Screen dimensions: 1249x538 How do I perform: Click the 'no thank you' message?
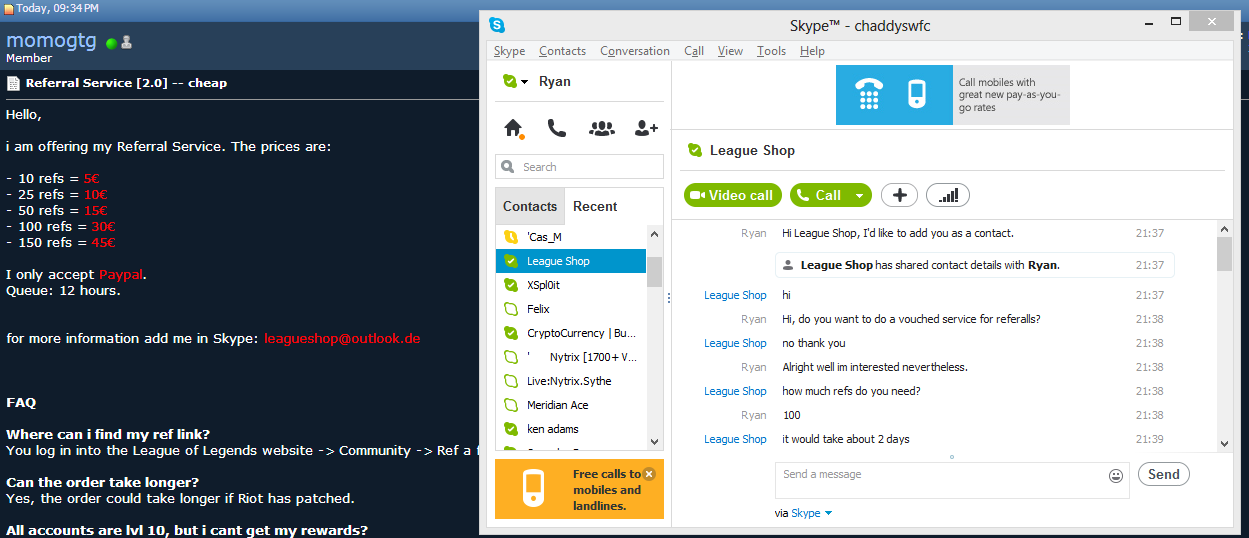[814, 343]
